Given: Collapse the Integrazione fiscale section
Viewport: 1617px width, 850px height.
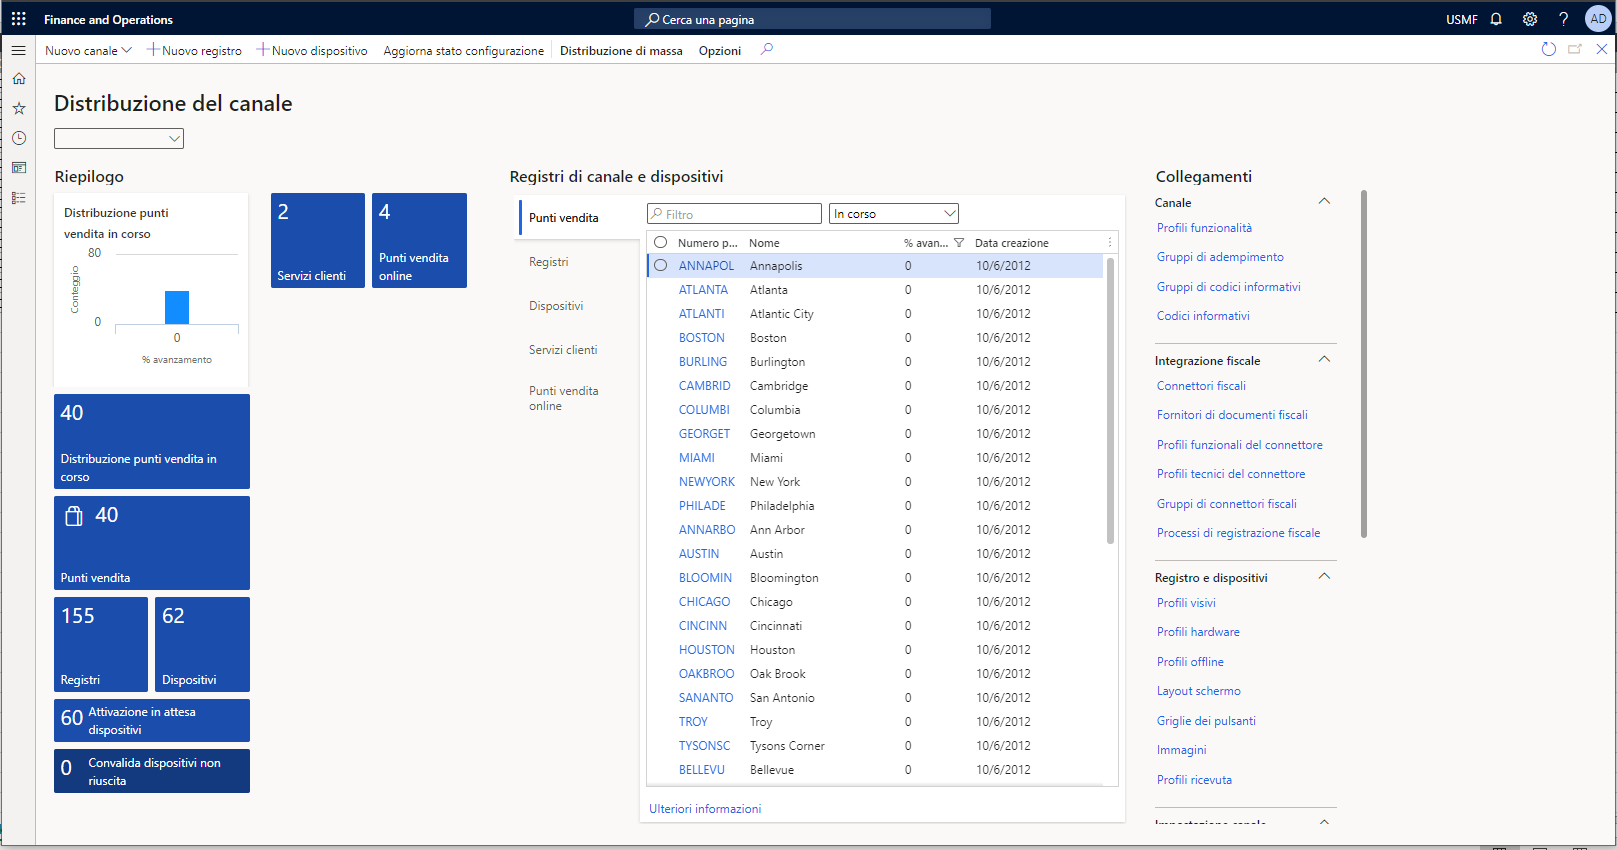Looking at the screenshot, I should coord(1324,360).
